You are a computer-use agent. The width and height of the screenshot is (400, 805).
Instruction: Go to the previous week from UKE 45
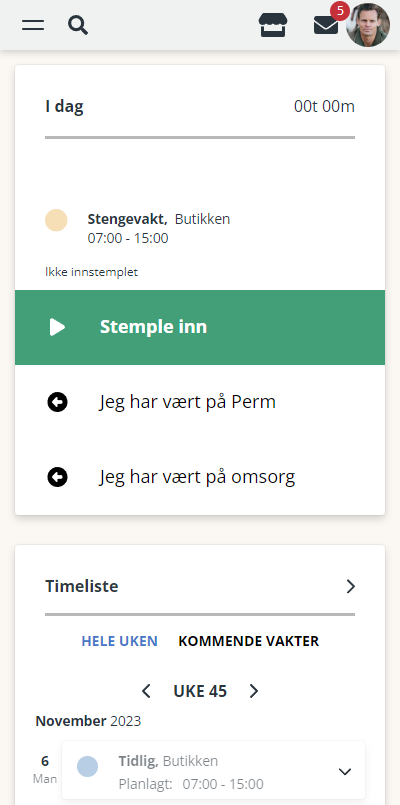coord(146,692)
